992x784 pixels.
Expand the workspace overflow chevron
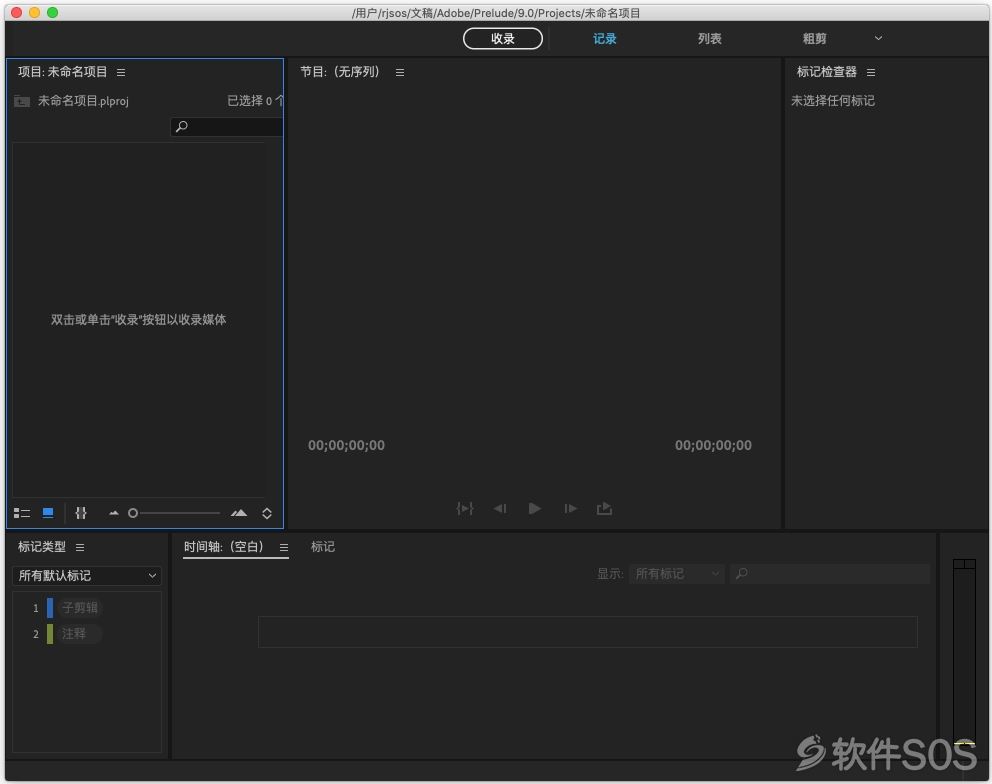[x=878, y=38]
